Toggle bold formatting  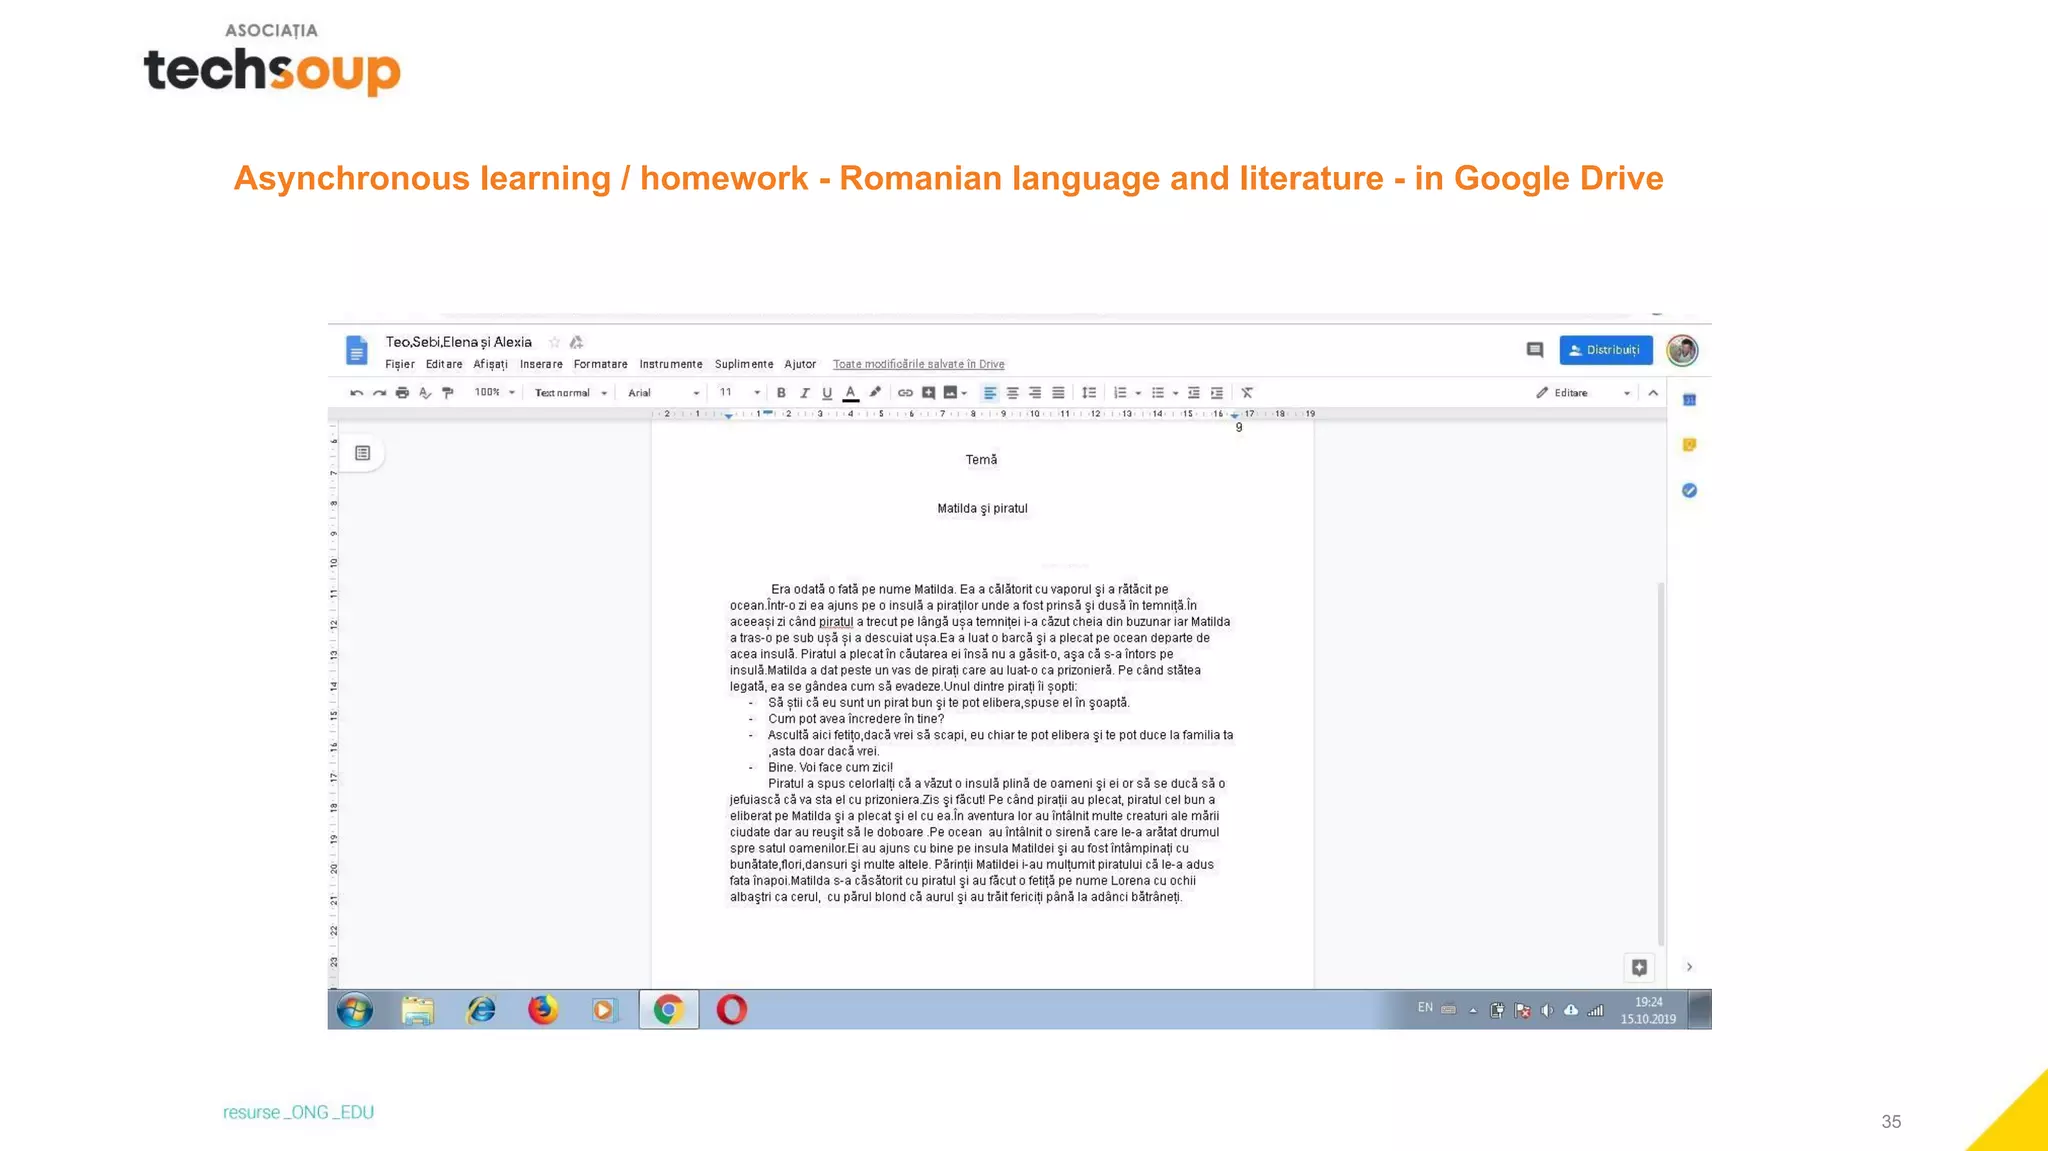781,393
